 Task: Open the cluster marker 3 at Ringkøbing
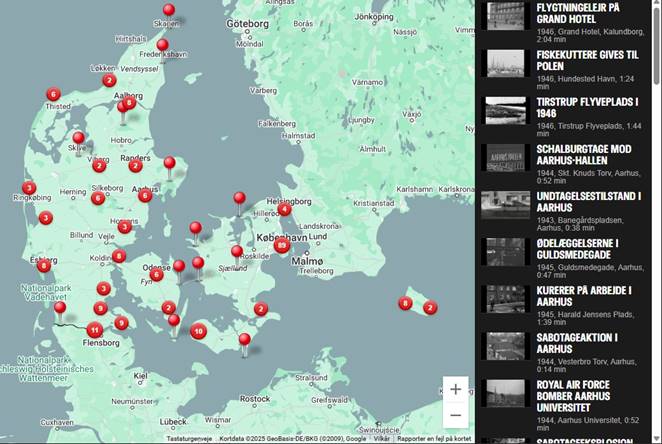[29, 188]
